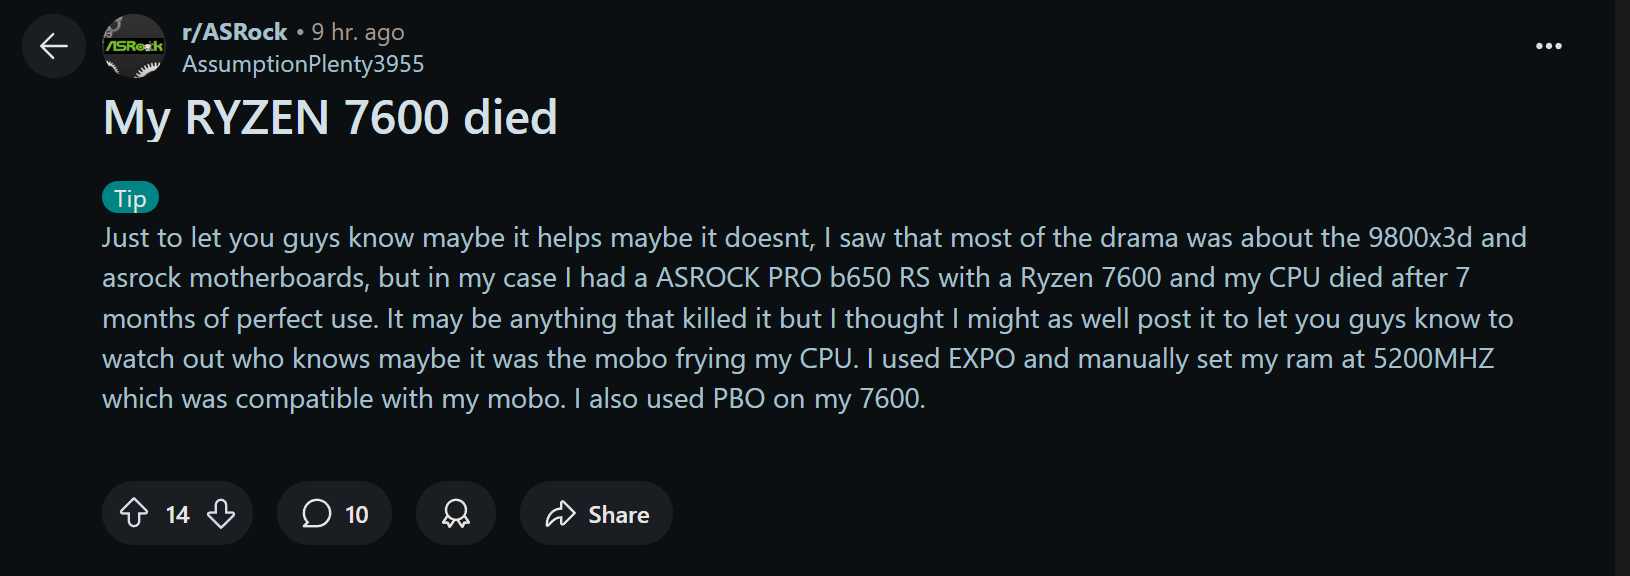Click the back arrow button
The height and width of the screenshot is (576, 1630).
click(x=54, y=46)
